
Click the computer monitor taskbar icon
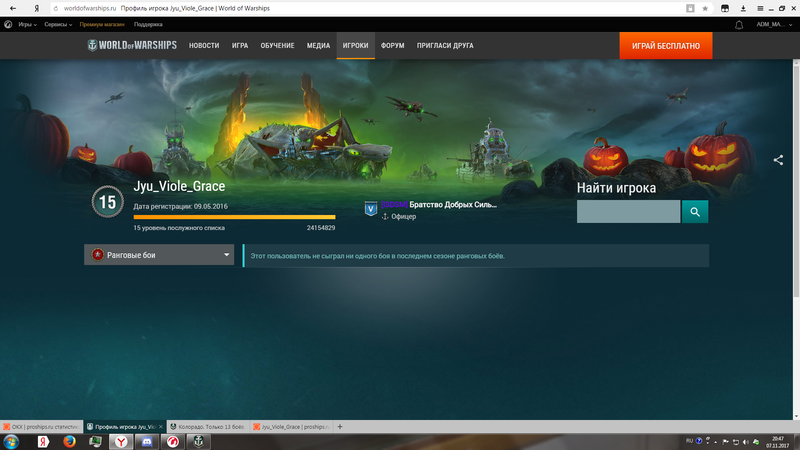click(x=95, y=442)
